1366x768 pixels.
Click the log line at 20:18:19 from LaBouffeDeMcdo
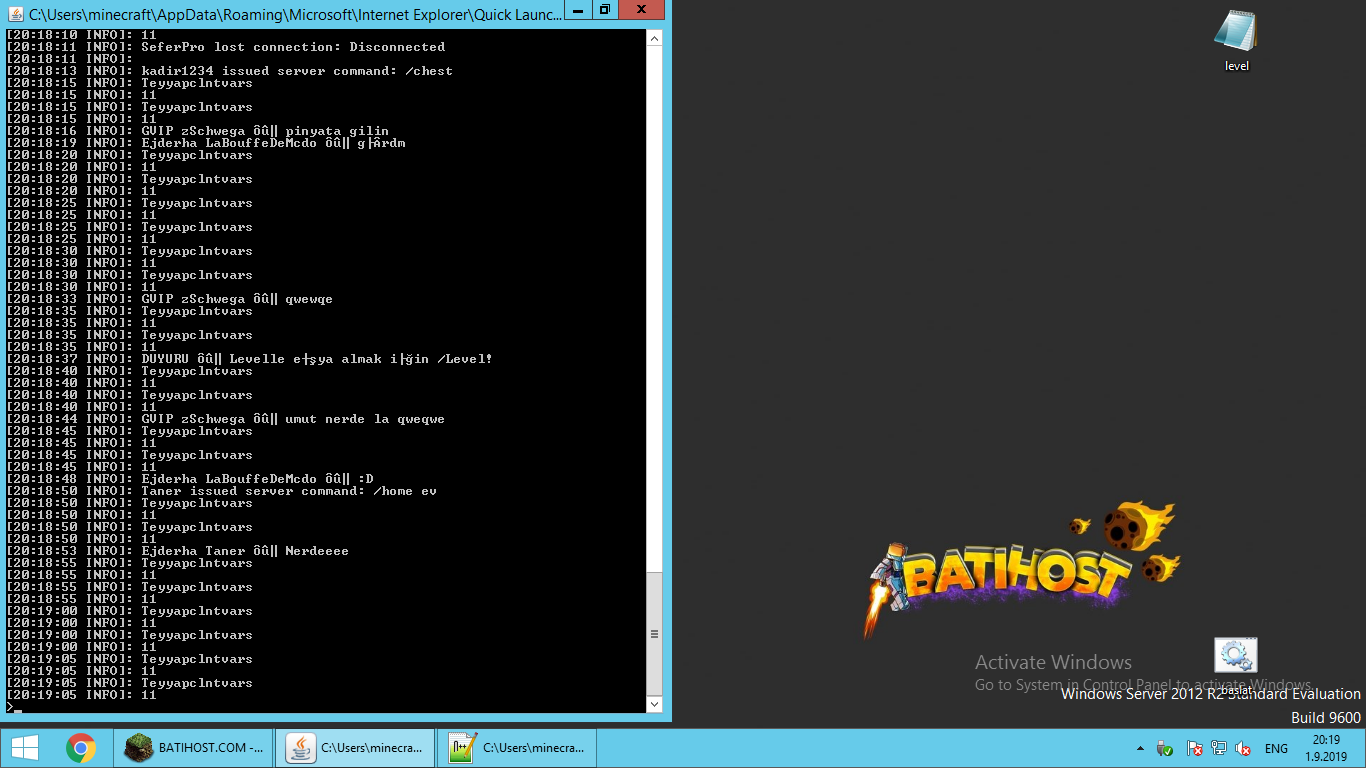click(x=206, y=143)
